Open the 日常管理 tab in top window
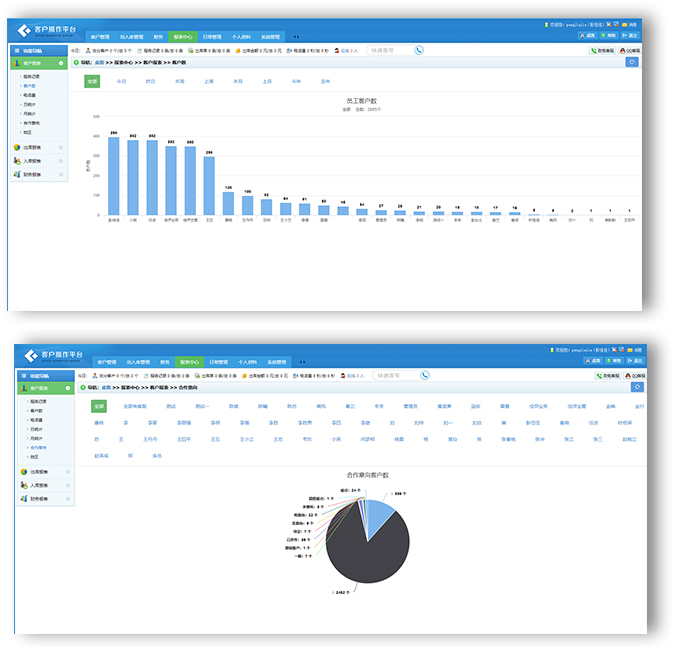The image size is (675, 651). coord(213,36)
